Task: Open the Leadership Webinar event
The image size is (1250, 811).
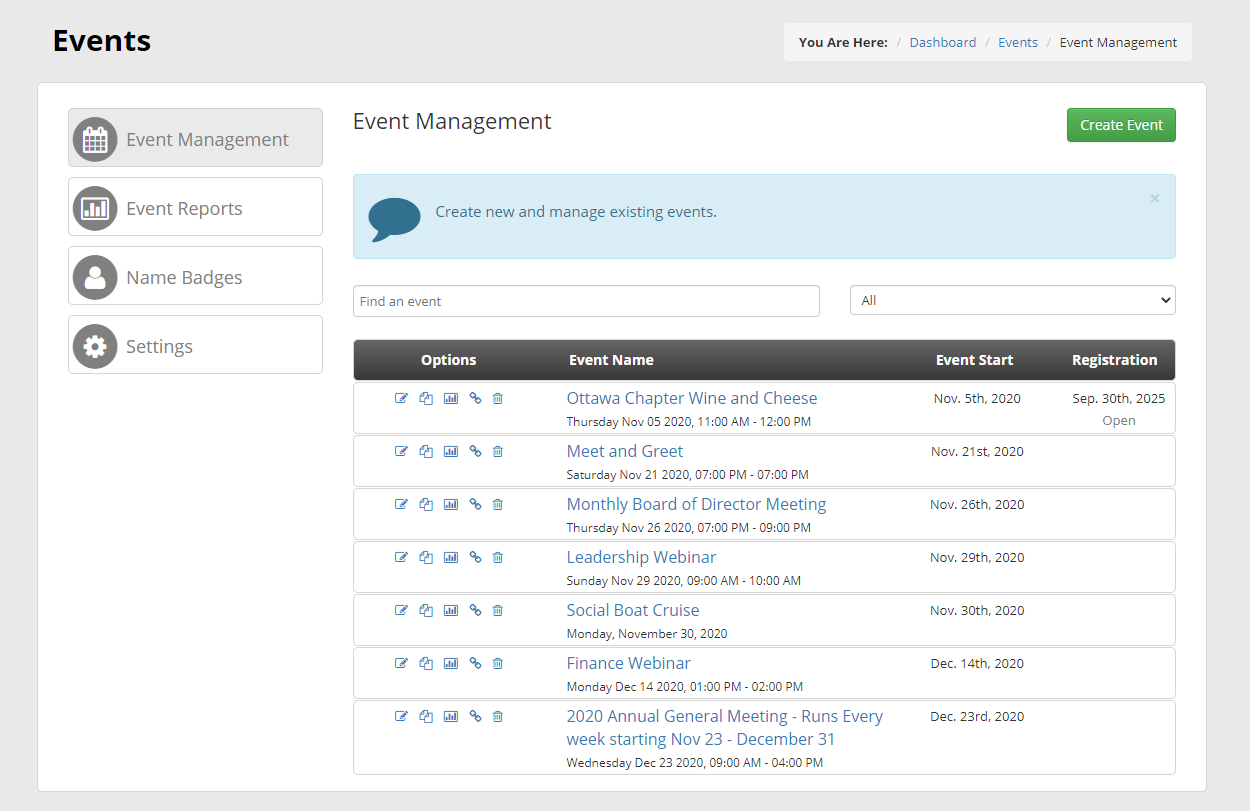Action: pos(641,557)
